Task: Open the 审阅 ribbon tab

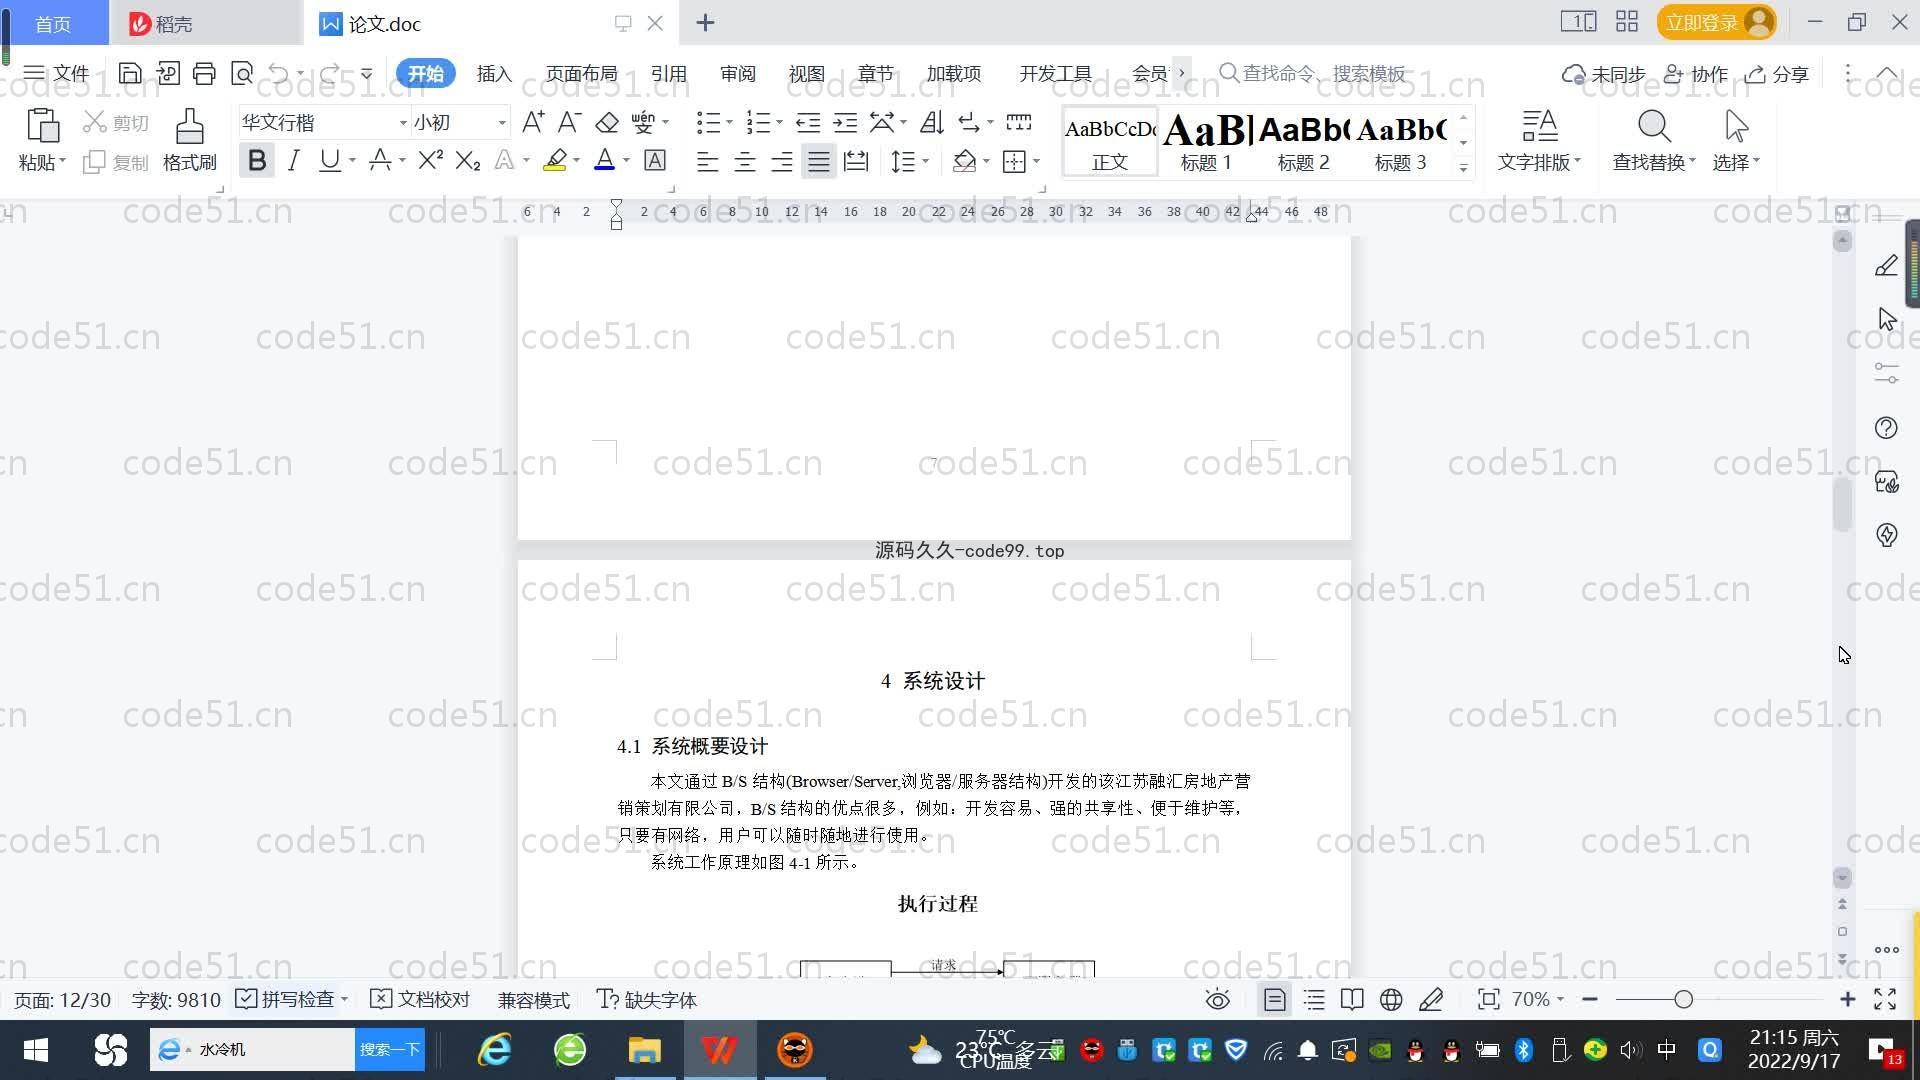Action: click(738, 74)
